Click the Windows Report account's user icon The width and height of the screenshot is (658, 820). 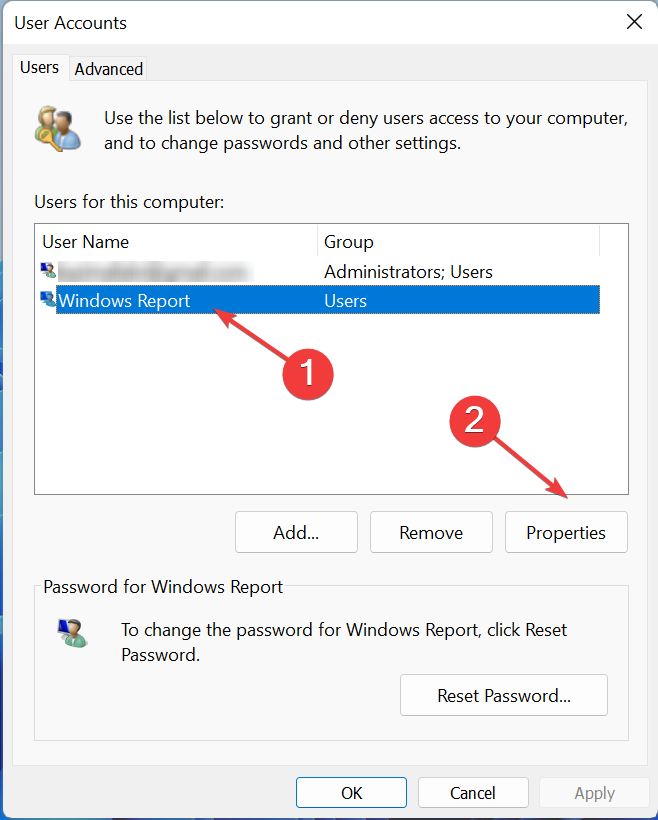(48, 300)
